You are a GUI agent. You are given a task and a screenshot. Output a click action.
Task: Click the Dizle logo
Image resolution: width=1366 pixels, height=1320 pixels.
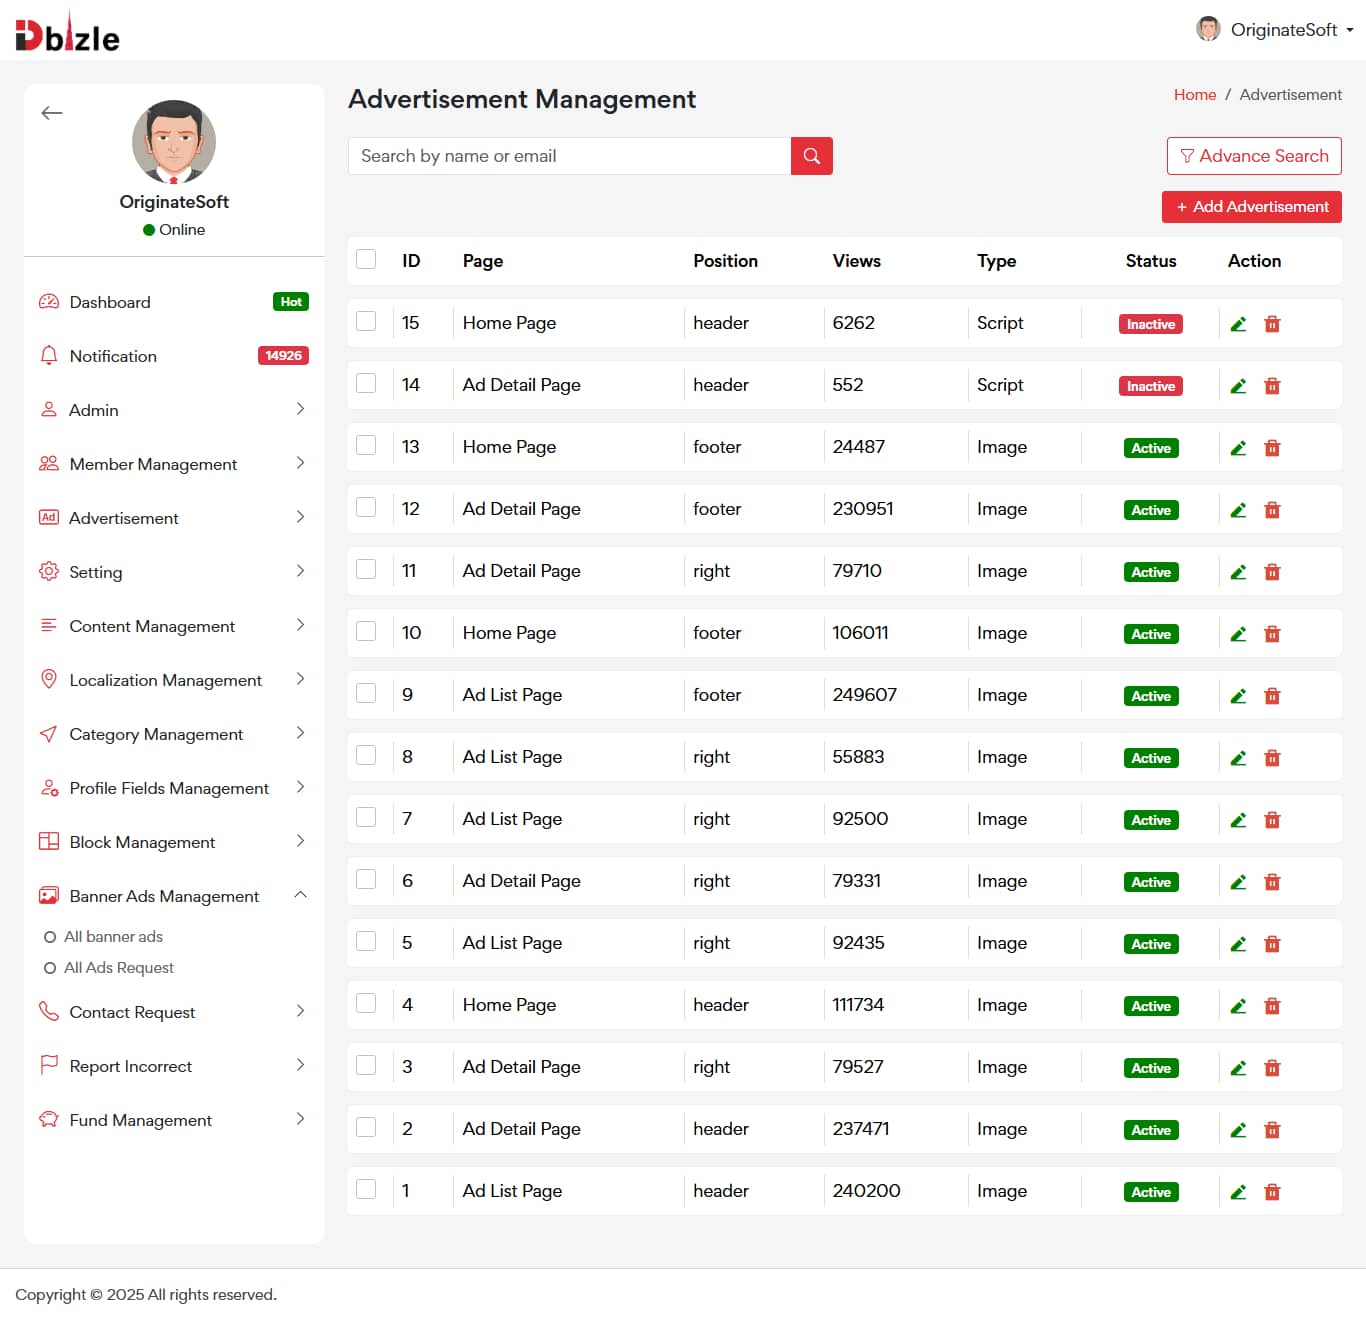coord(67,35)
